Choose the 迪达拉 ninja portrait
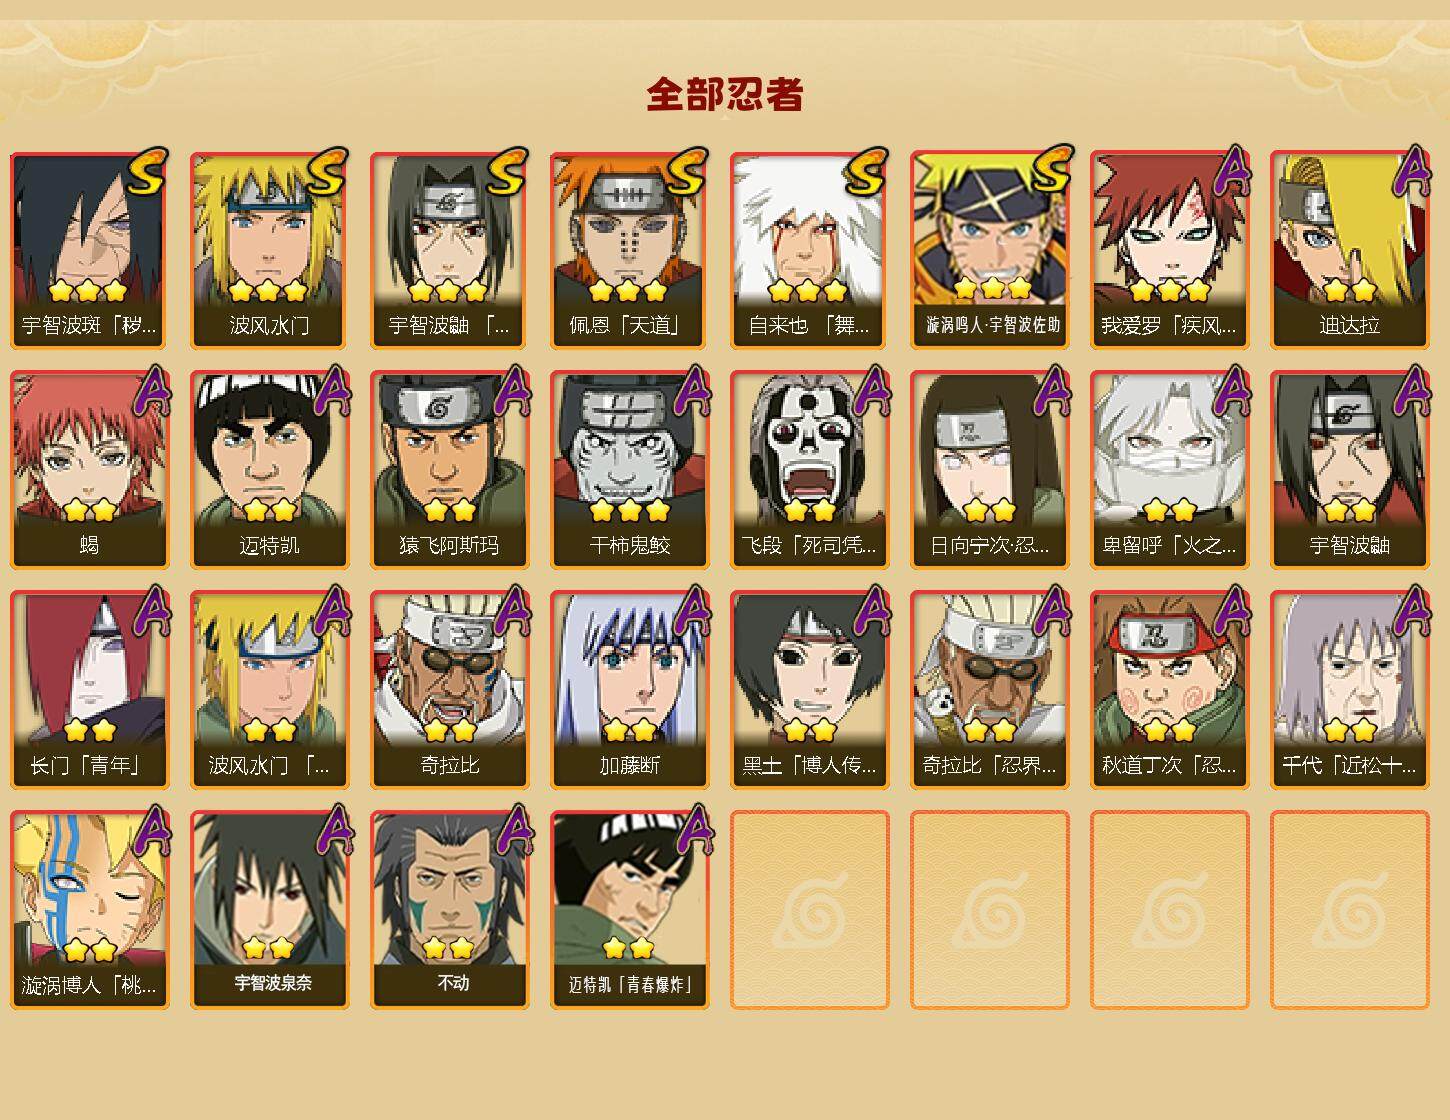This screenshot has width=1450, height=1120. [x=1349, y=250]
